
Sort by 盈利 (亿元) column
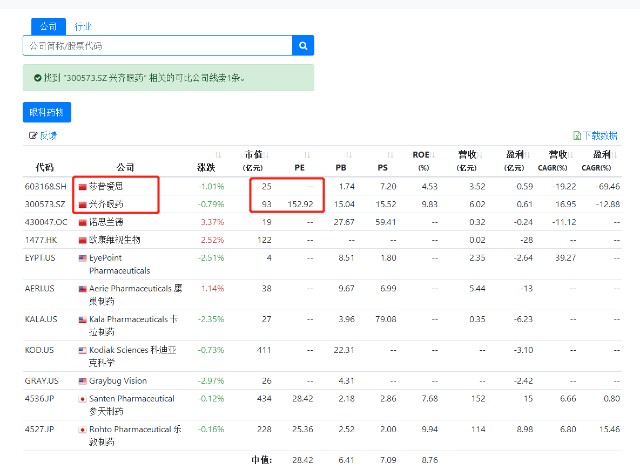pos(527,155)
